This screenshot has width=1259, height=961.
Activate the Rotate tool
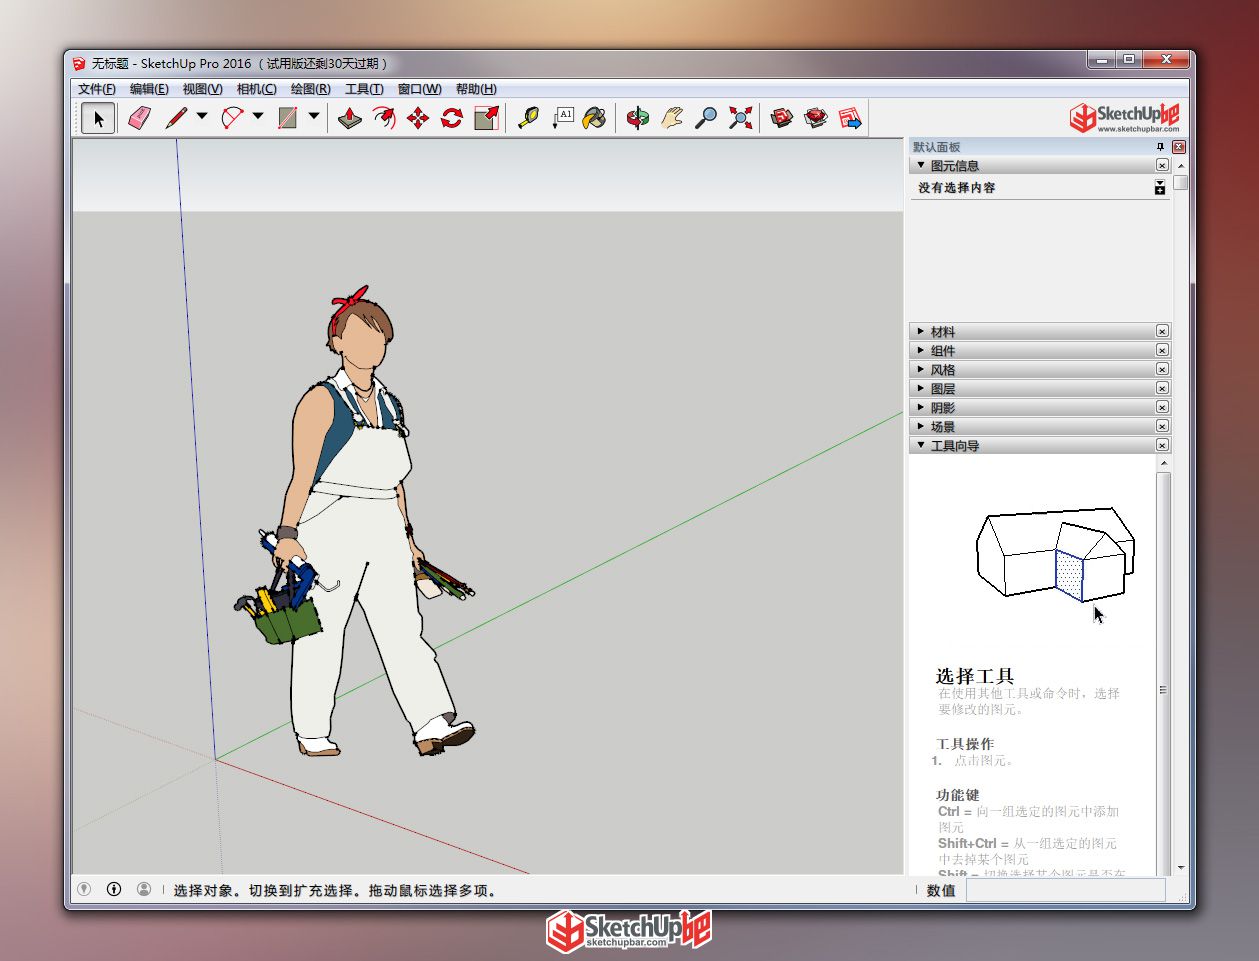click(x=452, y=118)
